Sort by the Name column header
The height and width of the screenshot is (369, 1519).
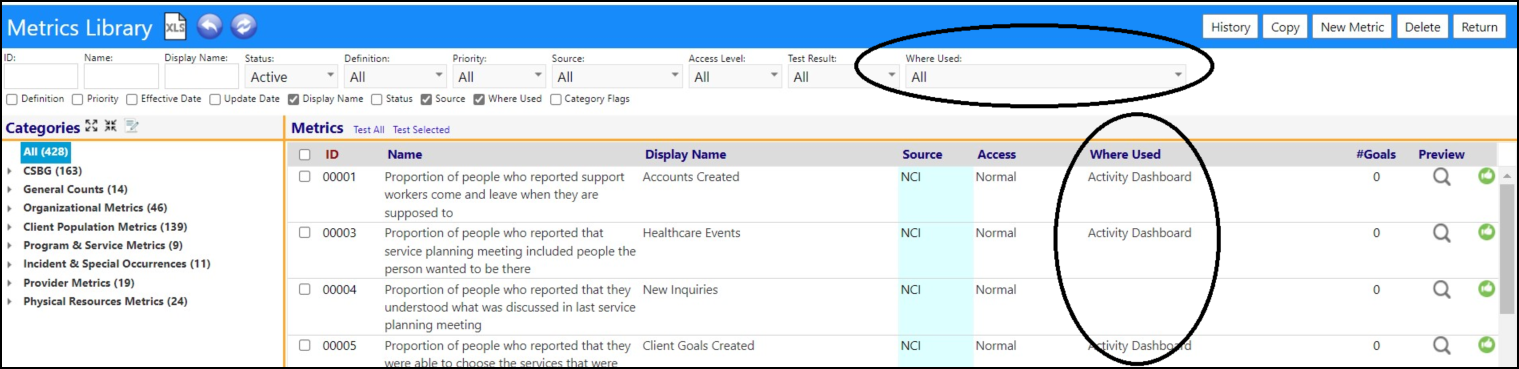[x=405, y=155]
